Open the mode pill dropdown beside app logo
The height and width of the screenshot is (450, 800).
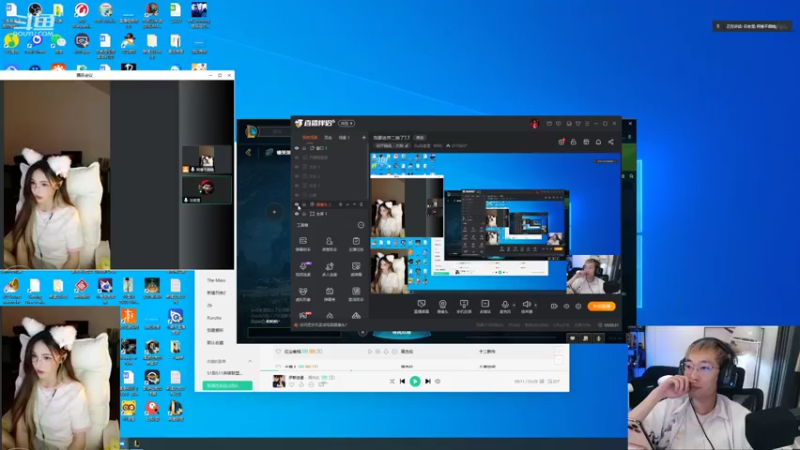346,123
